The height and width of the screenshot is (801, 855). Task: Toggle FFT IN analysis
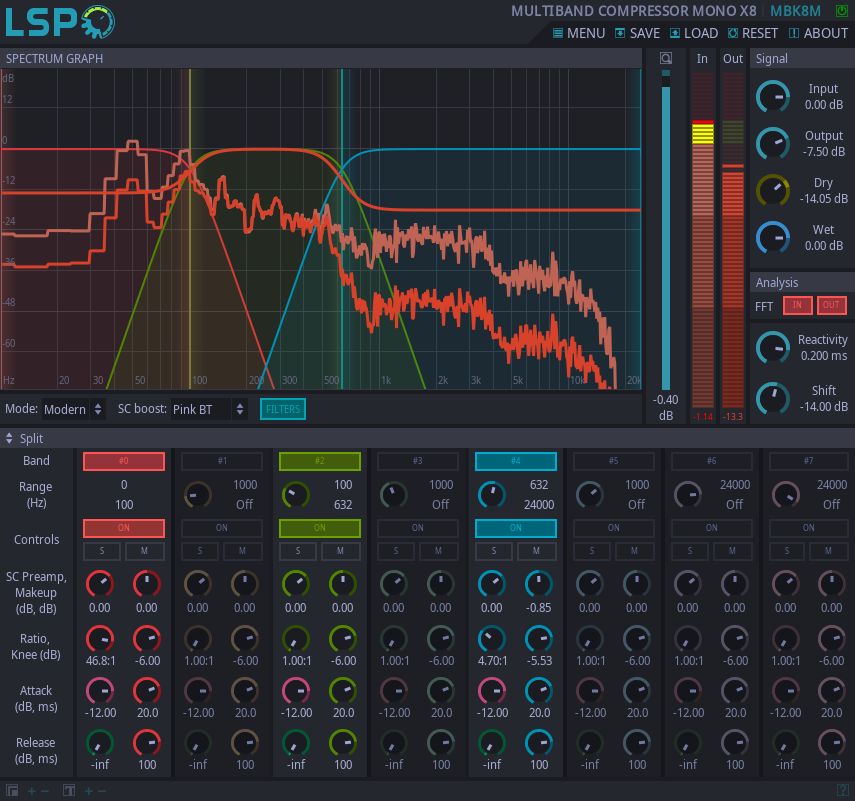[x=797, y=305]
